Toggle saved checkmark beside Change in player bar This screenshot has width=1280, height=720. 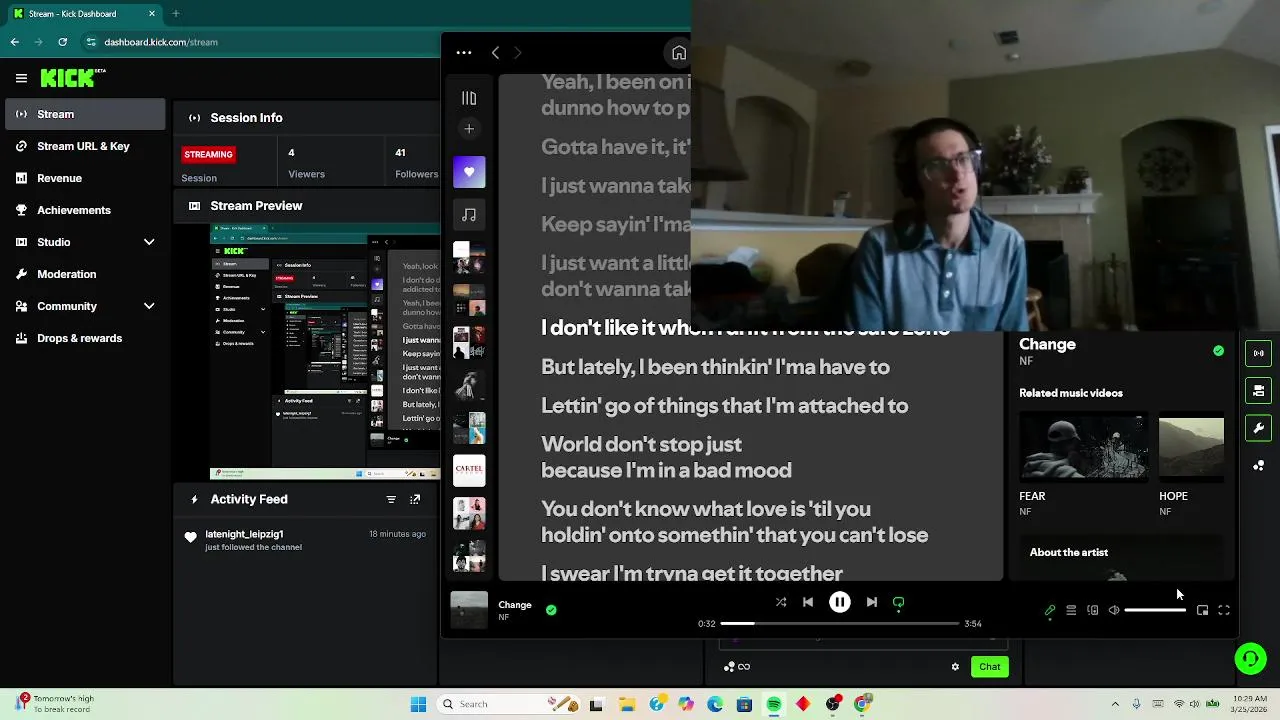tap(551, 609)
